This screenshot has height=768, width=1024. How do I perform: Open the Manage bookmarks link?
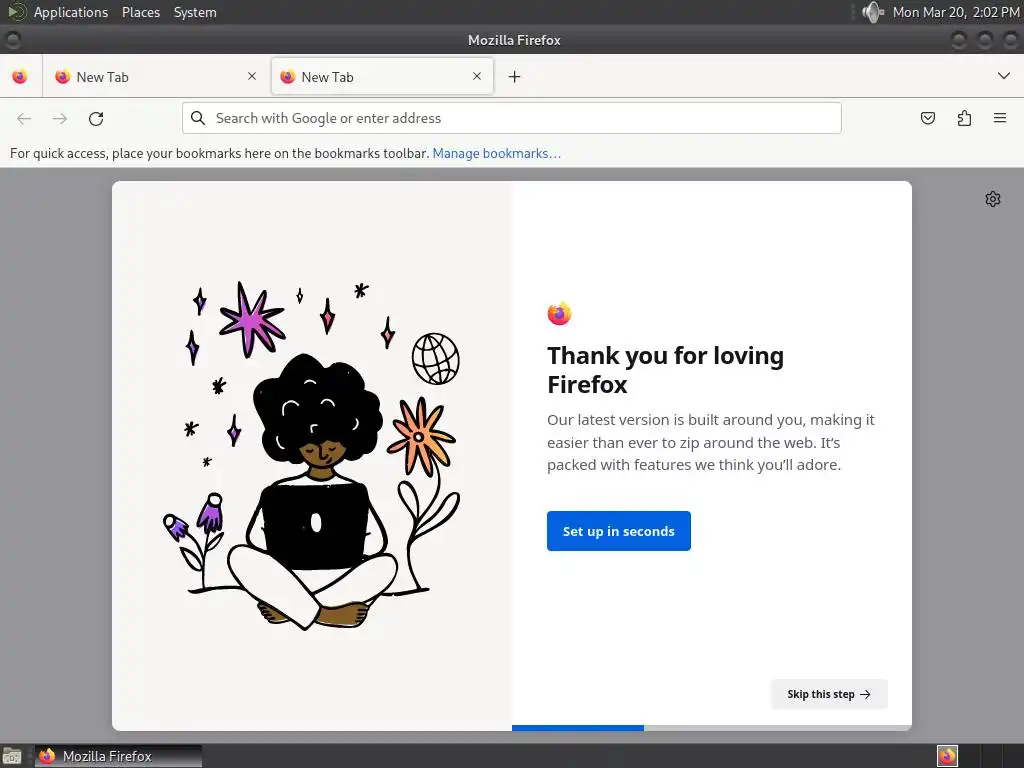pos(496,153)
